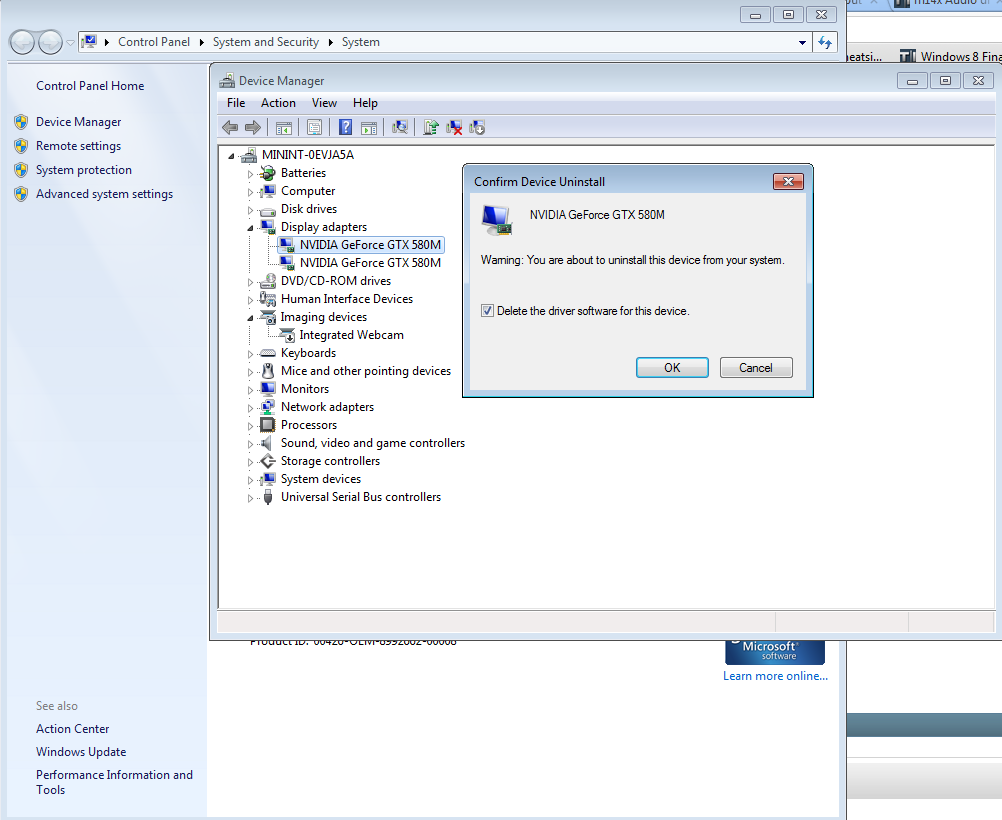The height and width of the screenshot is (820, 1002).
Task: Click the Keyboards category icon
Action: [268, 353]
